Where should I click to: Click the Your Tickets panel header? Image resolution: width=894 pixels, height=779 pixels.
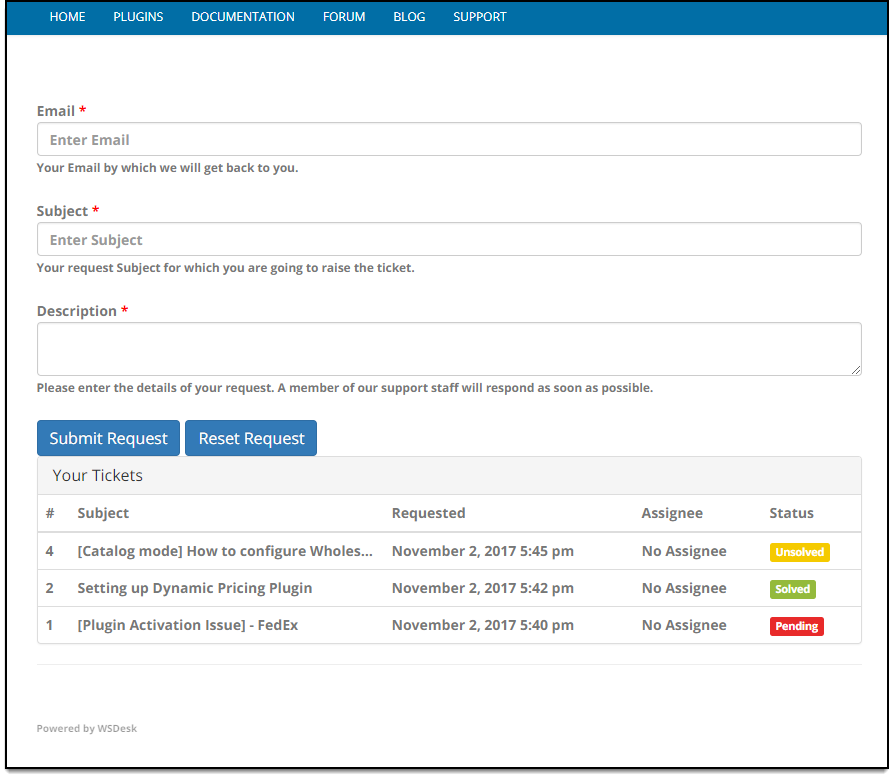[97, 475]
